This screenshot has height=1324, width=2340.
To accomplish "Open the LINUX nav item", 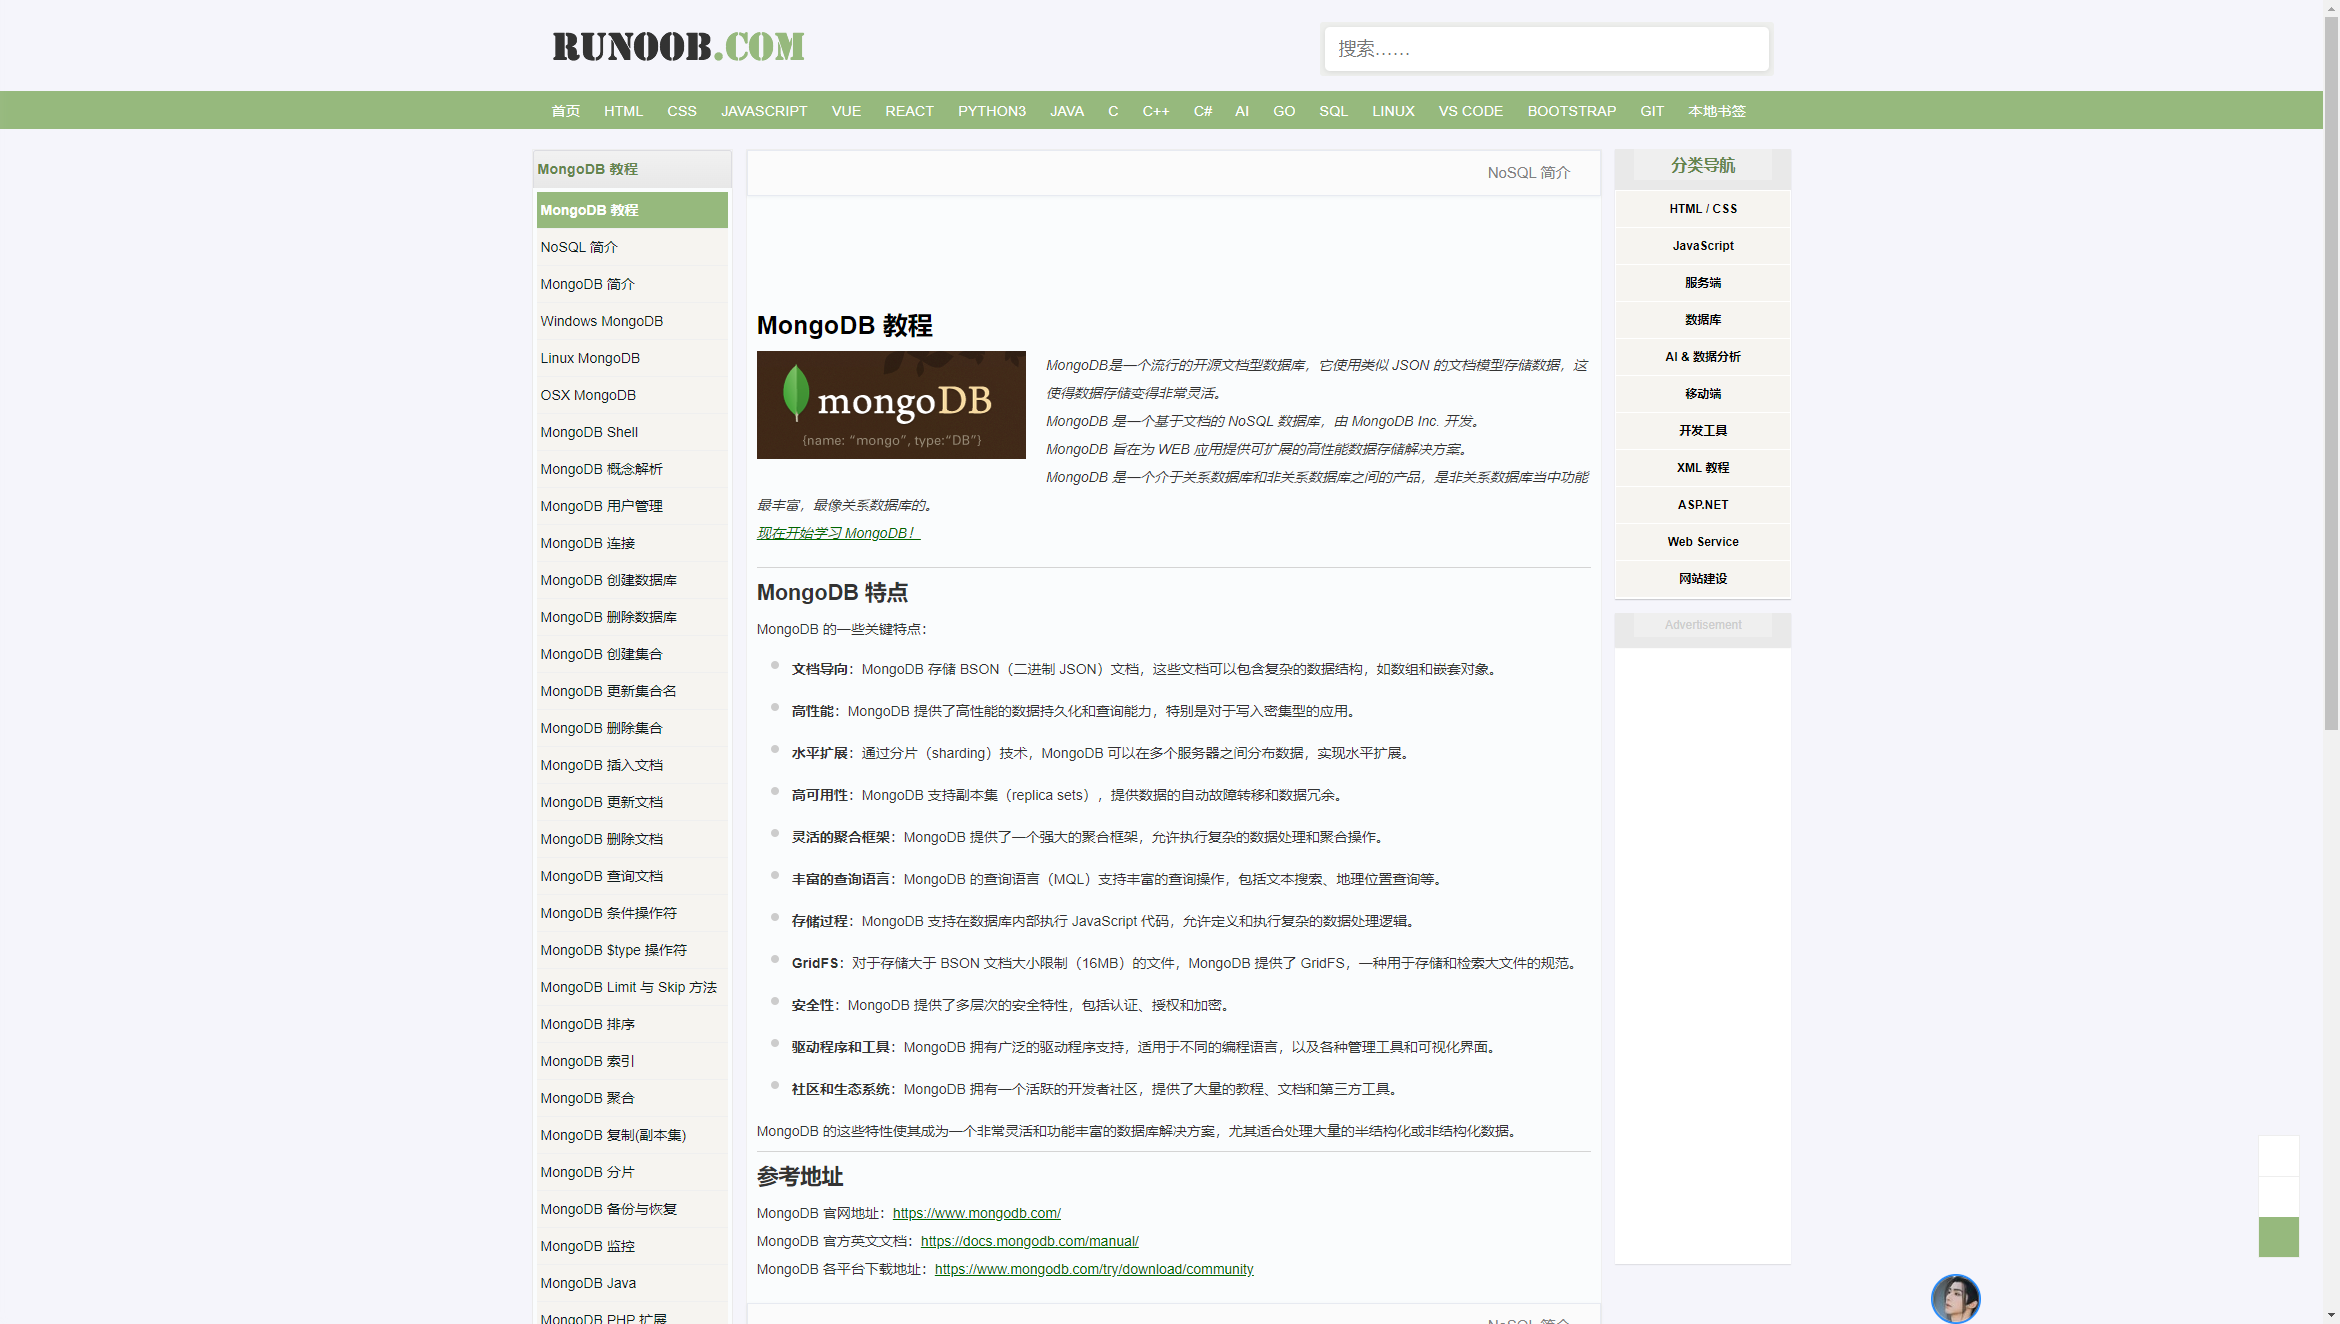I will 1393,111.
